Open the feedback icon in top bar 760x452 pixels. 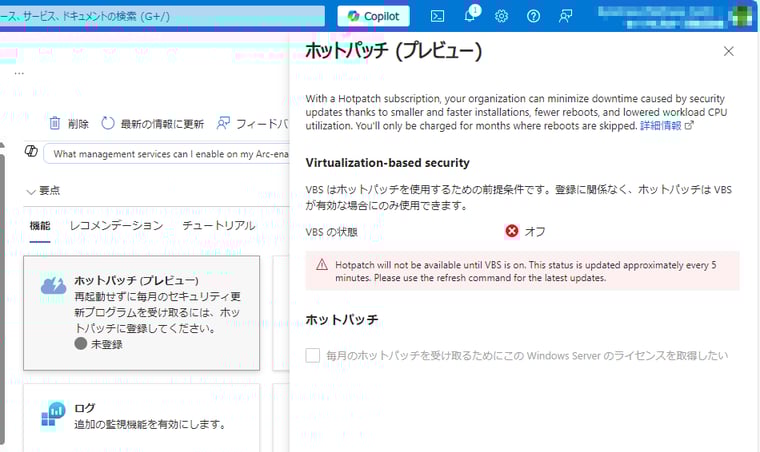click(565, 16)
